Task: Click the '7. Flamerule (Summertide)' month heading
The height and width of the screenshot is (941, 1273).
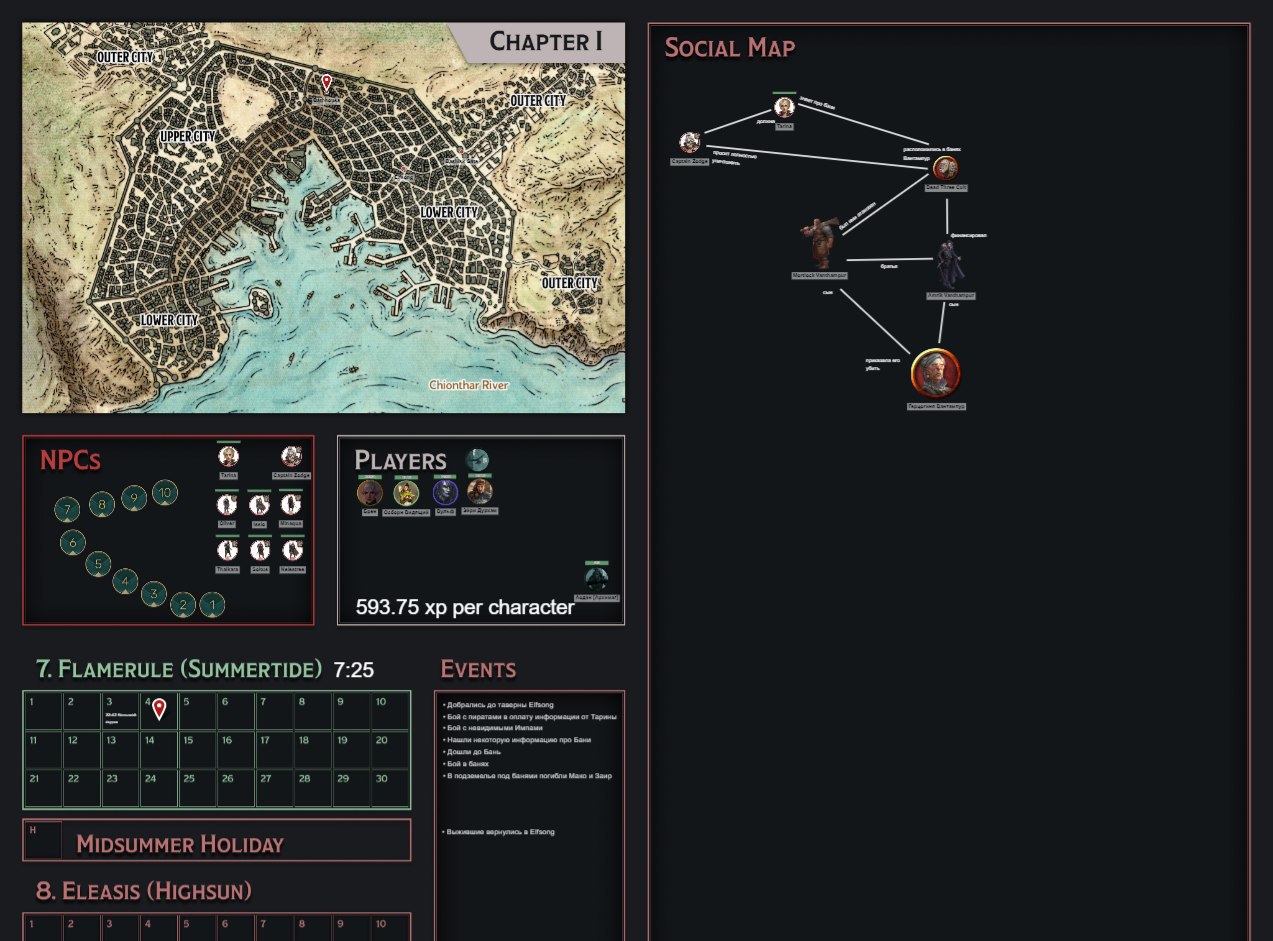Action: point(179,669)
